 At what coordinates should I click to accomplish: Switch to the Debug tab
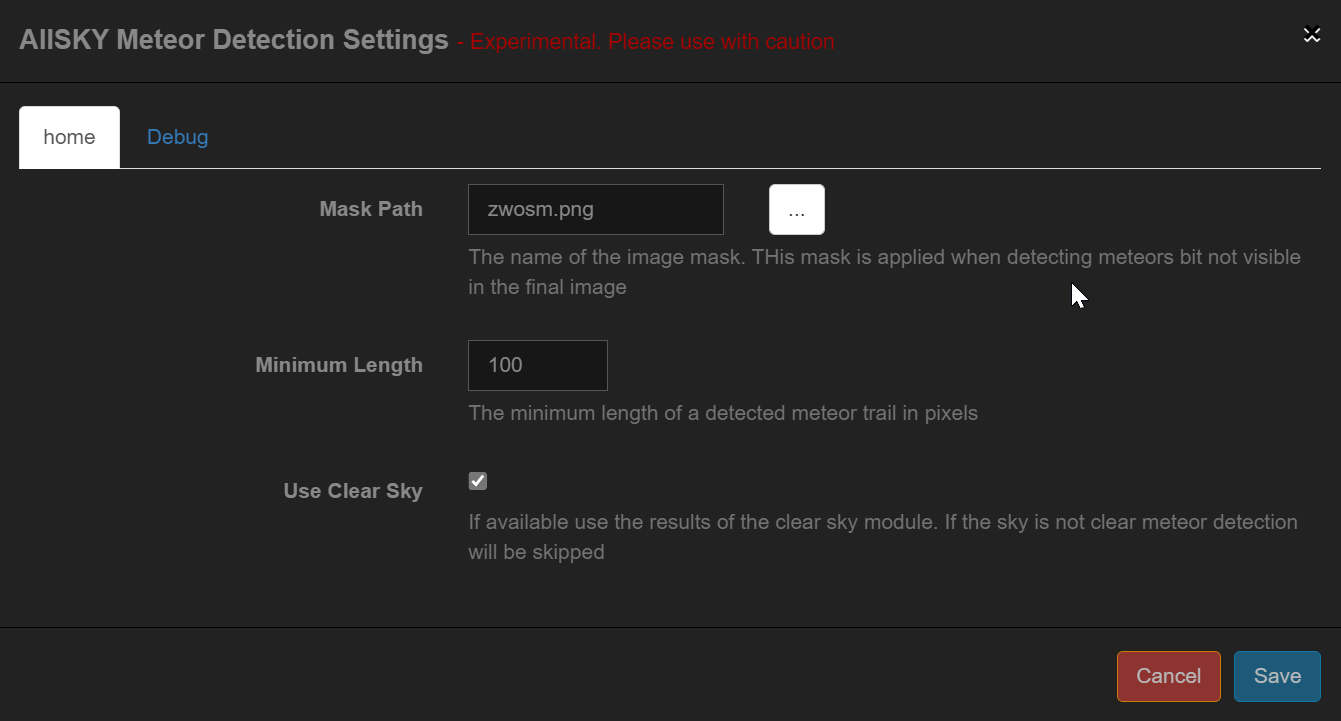pos(177,137)
